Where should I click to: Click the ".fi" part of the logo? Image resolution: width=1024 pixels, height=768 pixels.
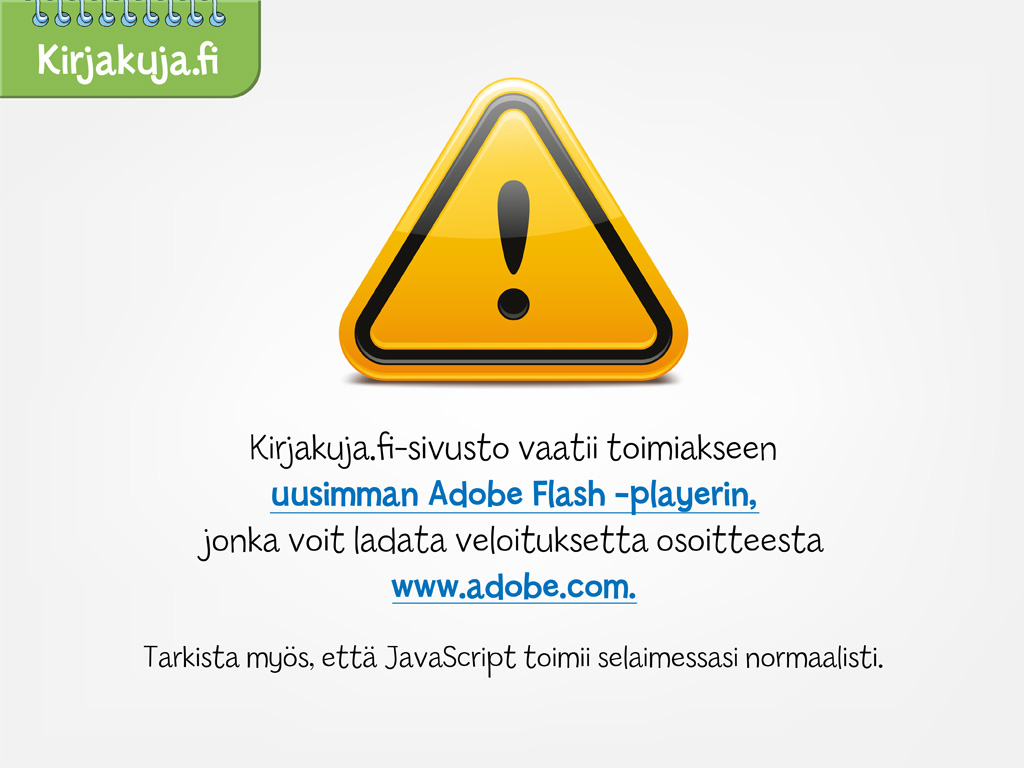(204, 59)
